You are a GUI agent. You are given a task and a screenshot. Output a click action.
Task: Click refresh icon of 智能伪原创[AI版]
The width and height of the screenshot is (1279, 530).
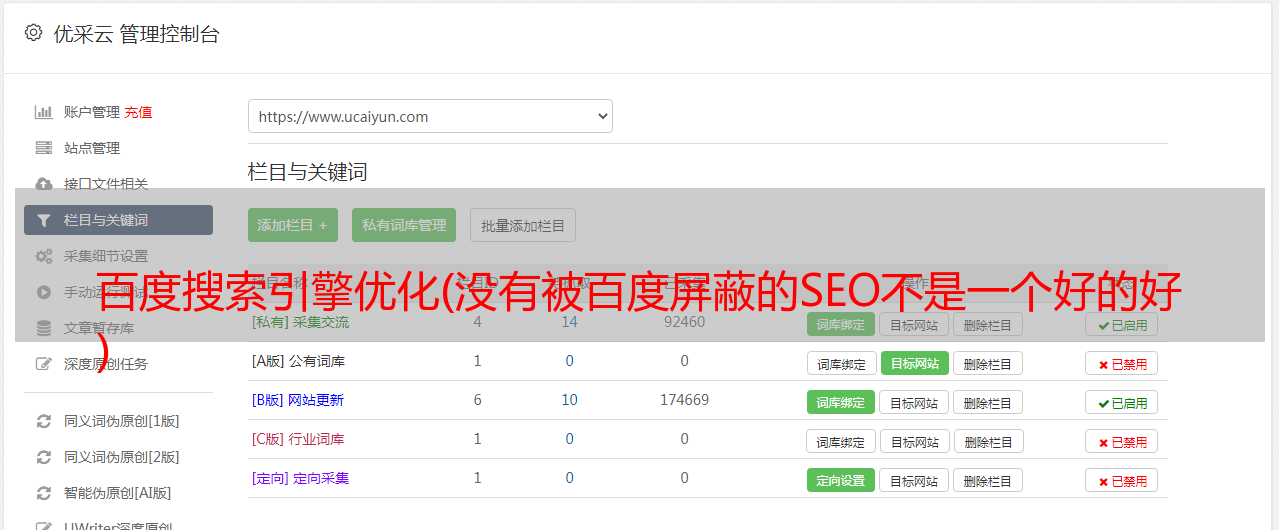point(44,493)
